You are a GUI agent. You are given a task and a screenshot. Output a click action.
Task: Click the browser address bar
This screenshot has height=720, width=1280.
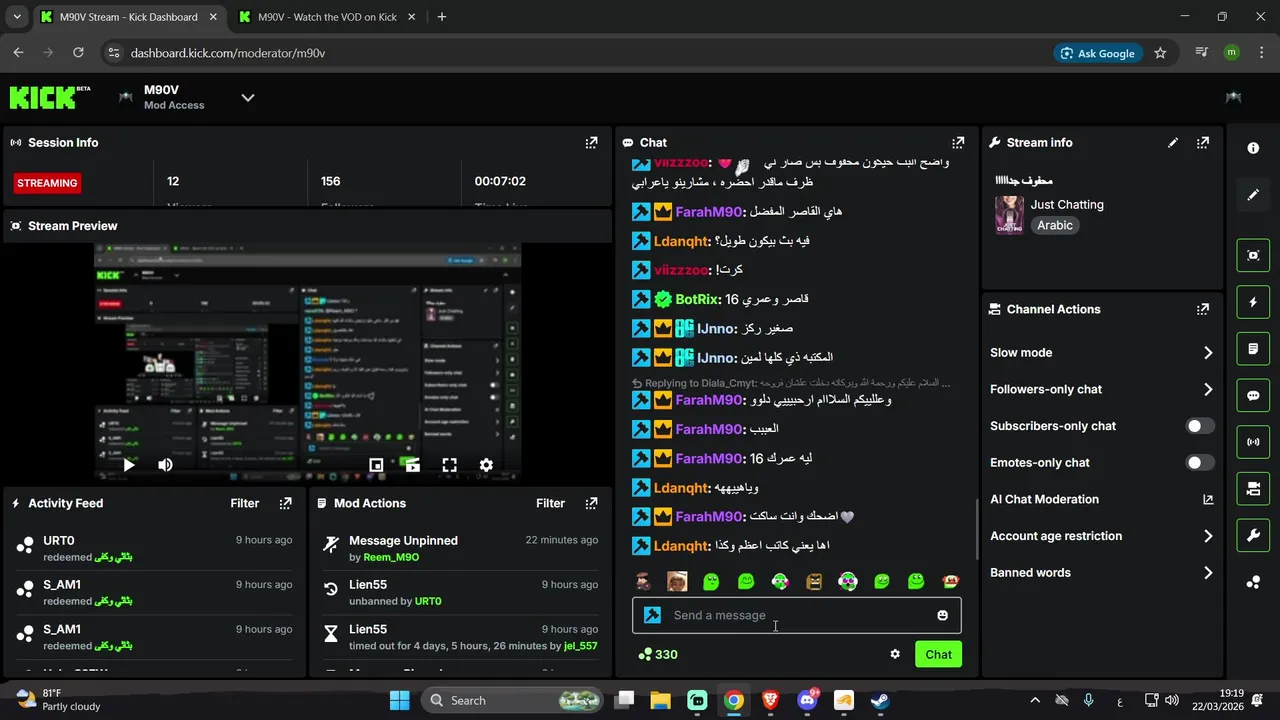pyautogui.click(x=580, y=53)
